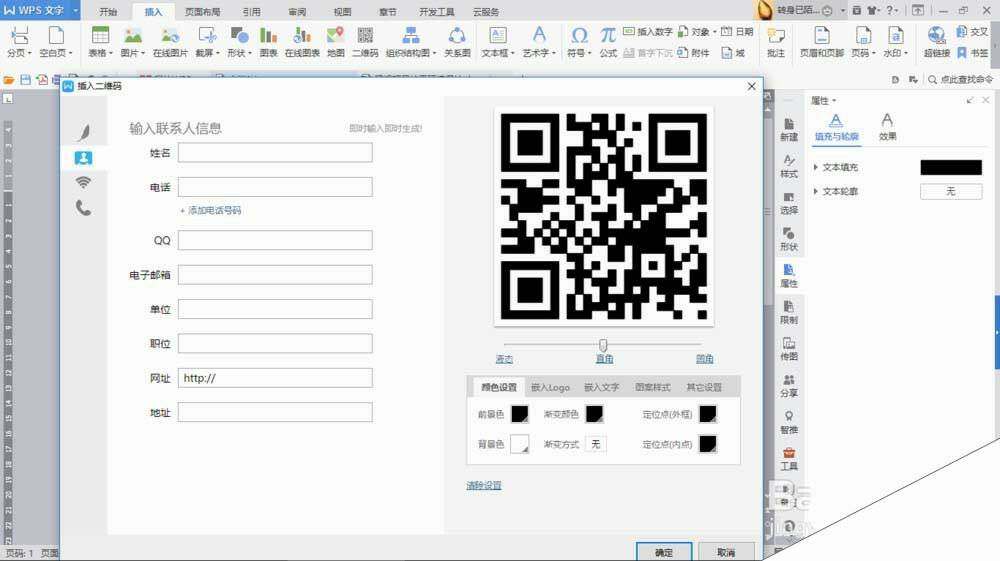Screen dimensions: 1000x561
Task: Select the phone number QR type icon
Action: tap(84, 208)
